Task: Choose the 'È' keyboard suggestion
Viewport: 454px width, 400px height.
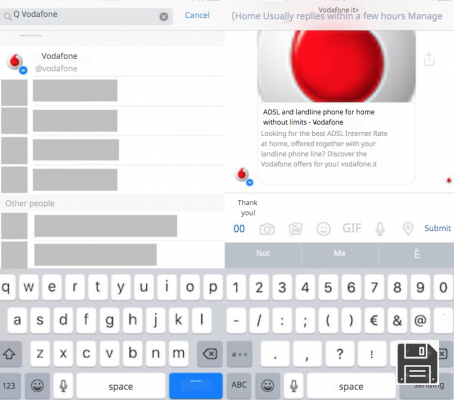Action: tap(417, 254)
